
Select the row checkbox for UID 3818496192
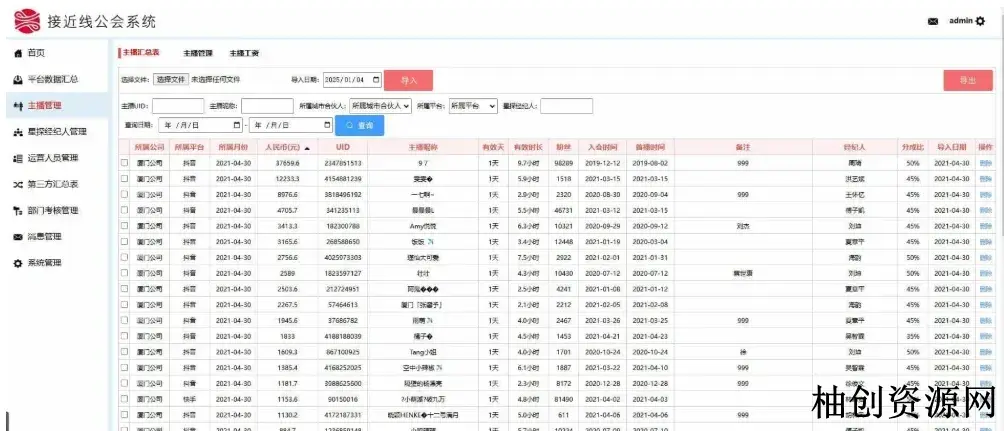[125, 195]
